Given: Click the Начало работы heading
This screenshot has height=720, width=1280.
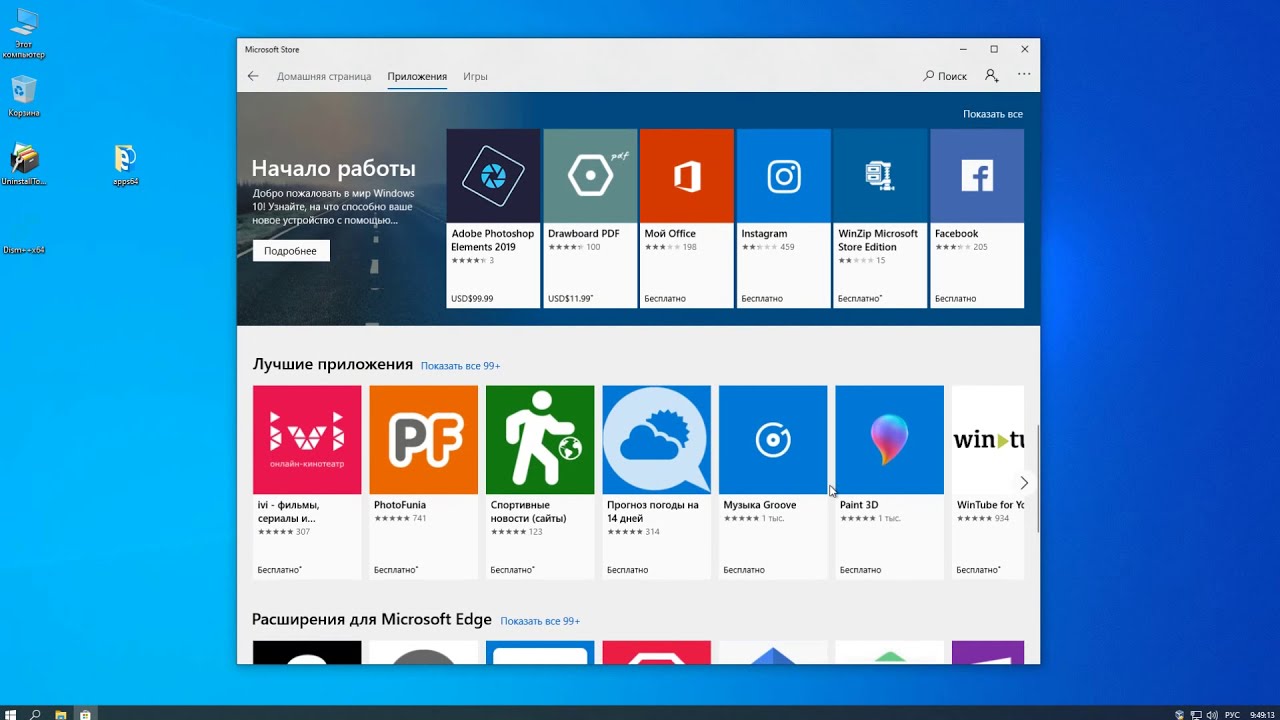Looking at the screenshot, I should click(x=333, y=168).
